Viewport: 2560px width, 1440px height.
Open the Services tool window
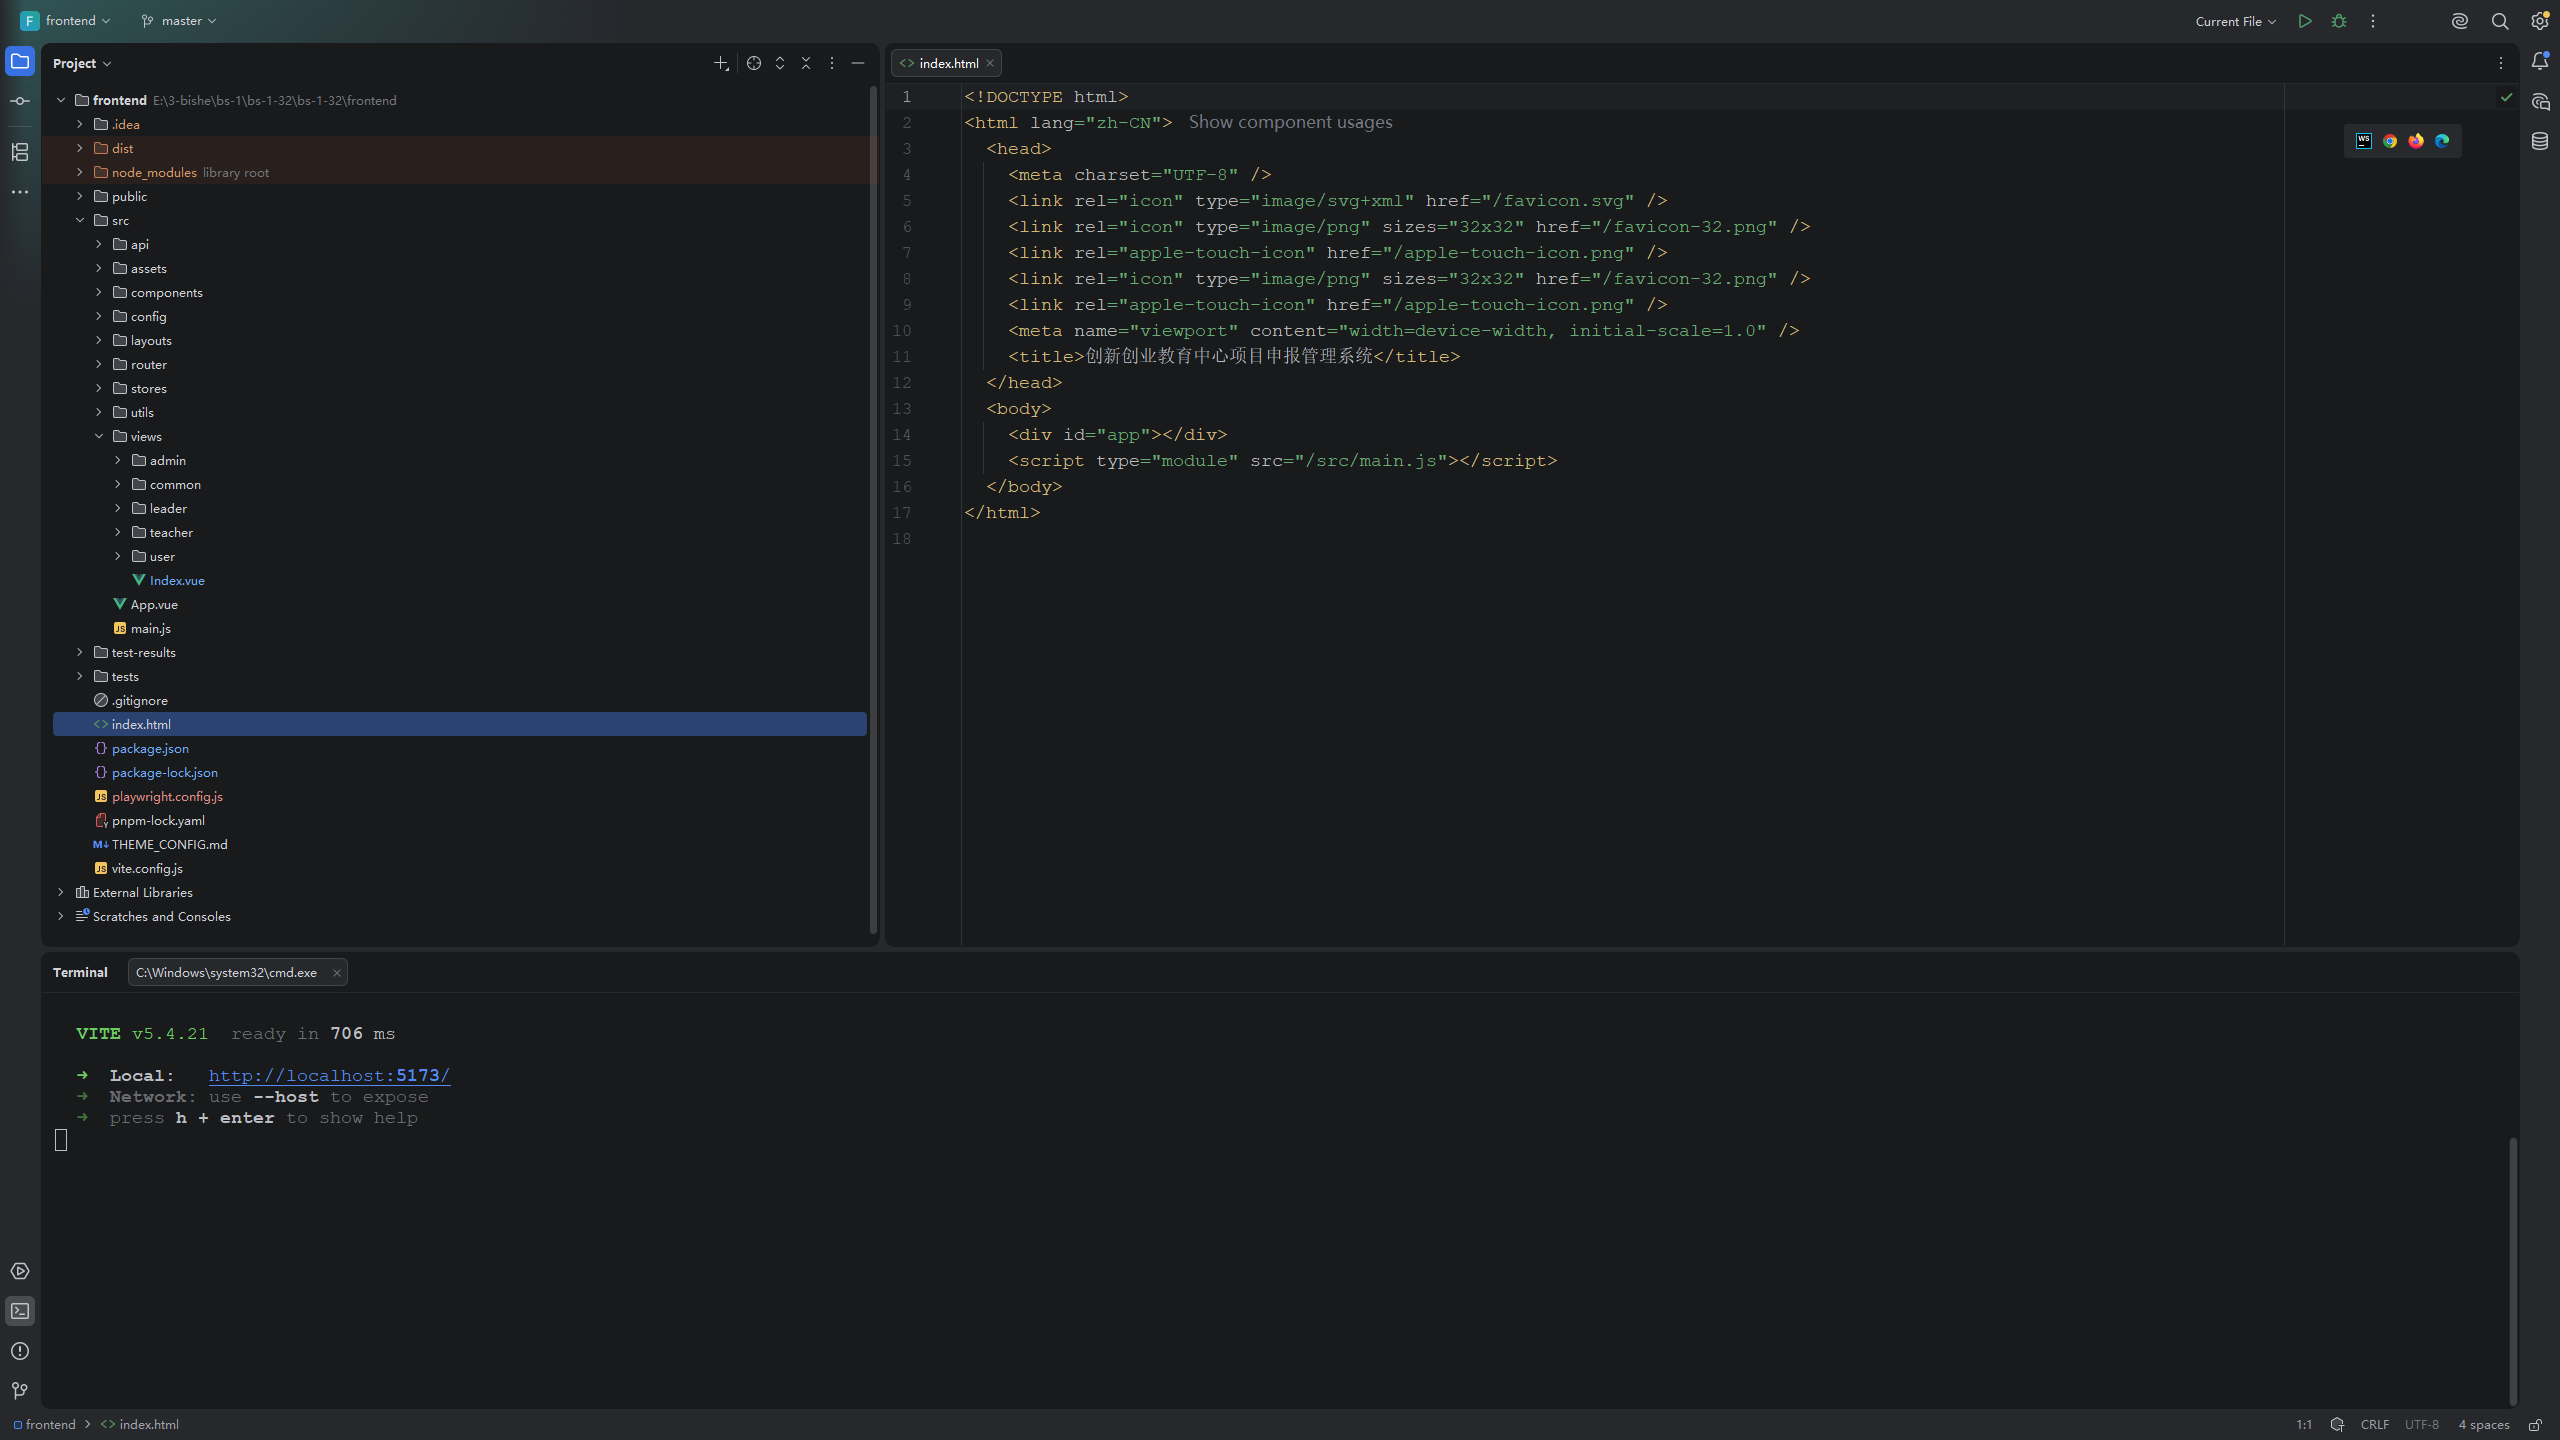pyautogui.click(x=20, y=1271)
